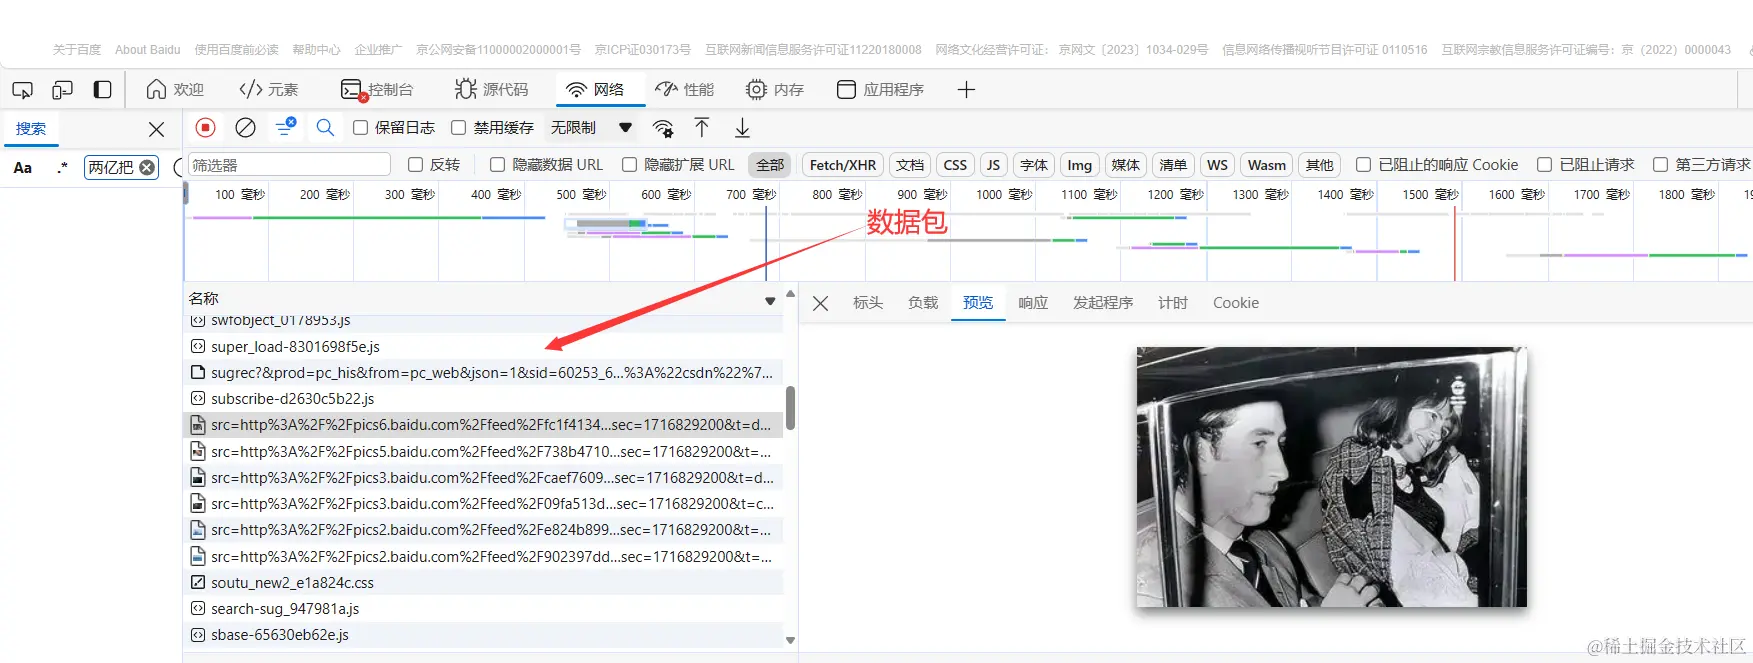
Task: Check the 隐藏数据 URL checkbox
Action: [x=497, y=165]
